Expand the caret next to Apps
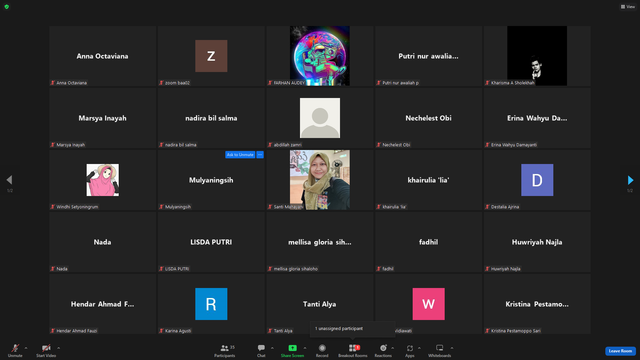The height and width of the screenshot is (360, 640). (419, 348)
